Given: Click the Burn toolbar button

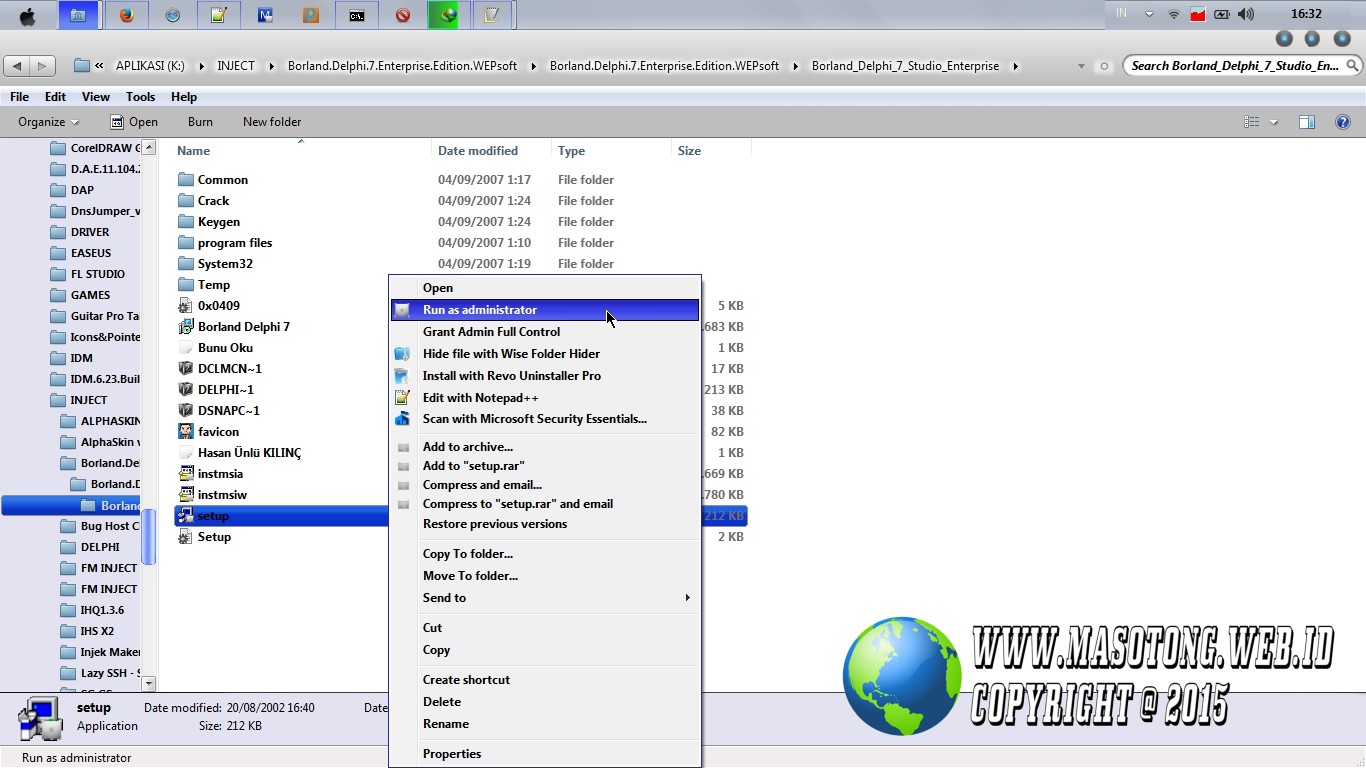Looking at the screenshot, I should coord(200,122).
